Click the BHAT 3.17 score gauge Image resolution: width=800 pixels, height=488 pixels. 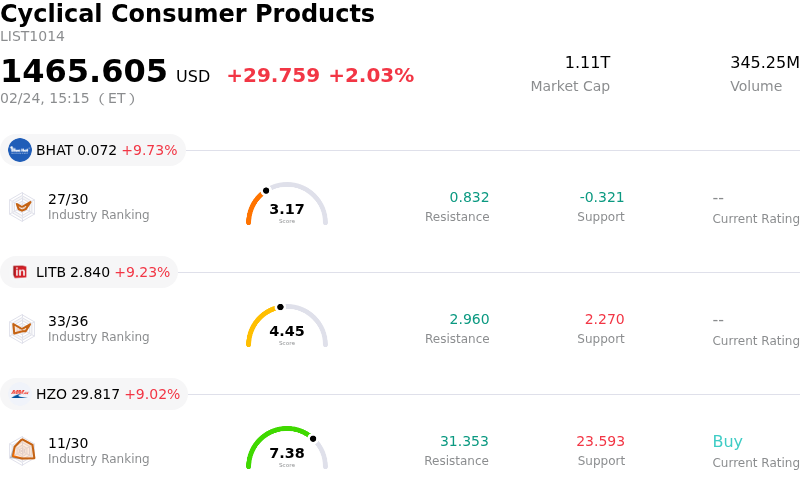click(x=287, y=205)
